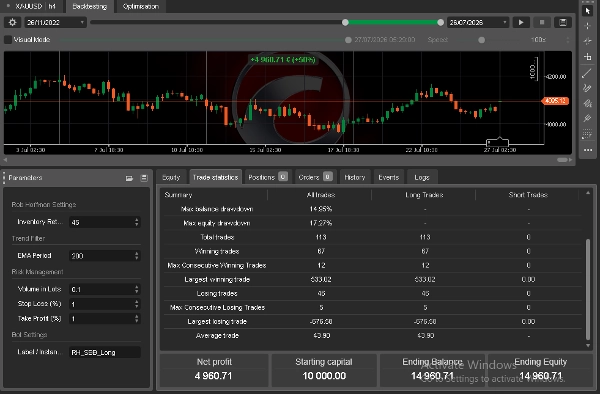Click load parameters folder icon

(x=129, y=178)
